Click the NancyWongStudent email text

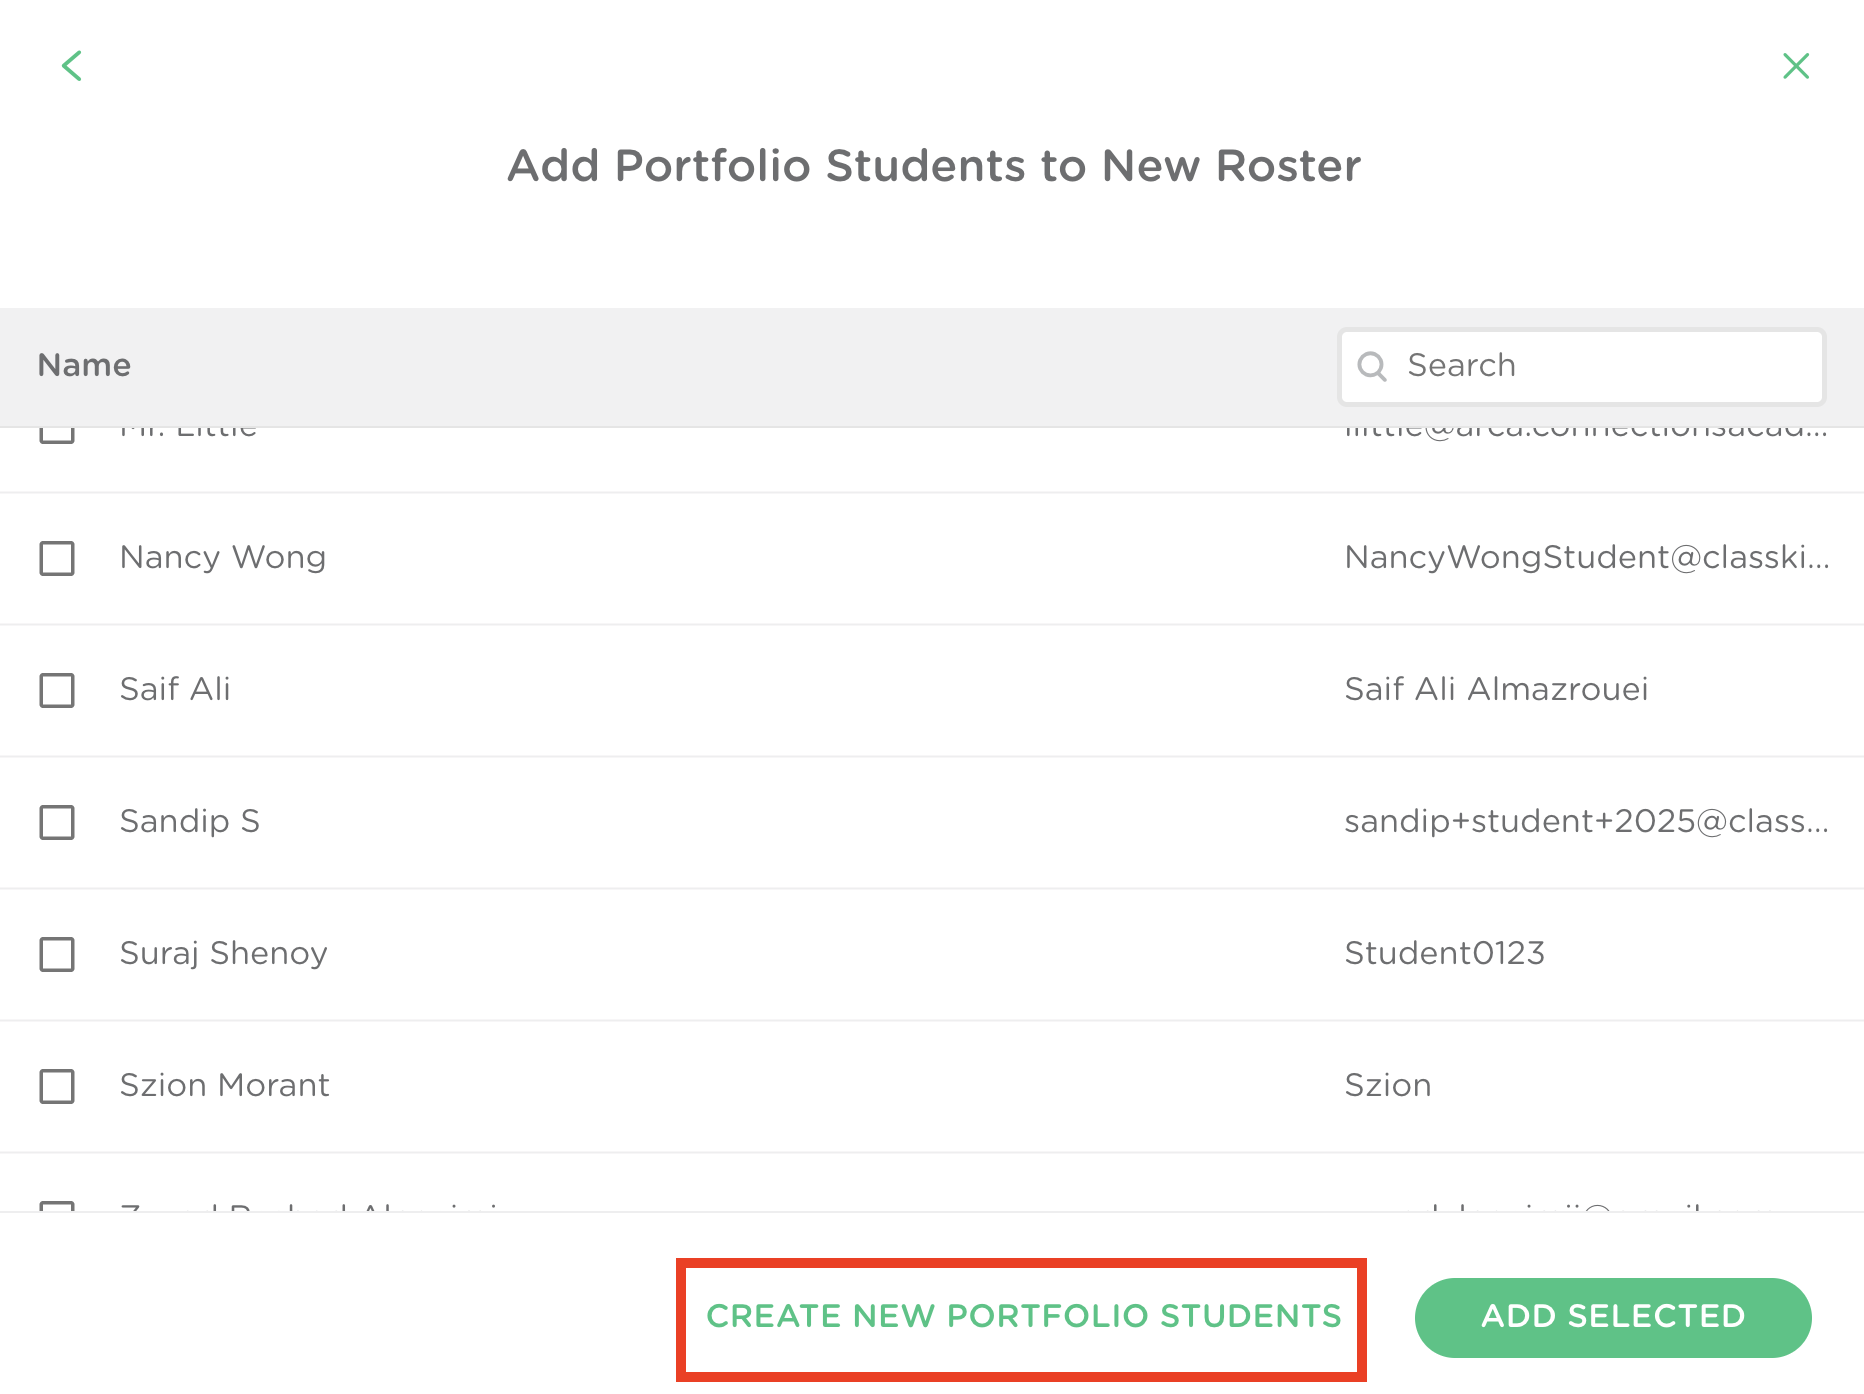point(1586,557)
